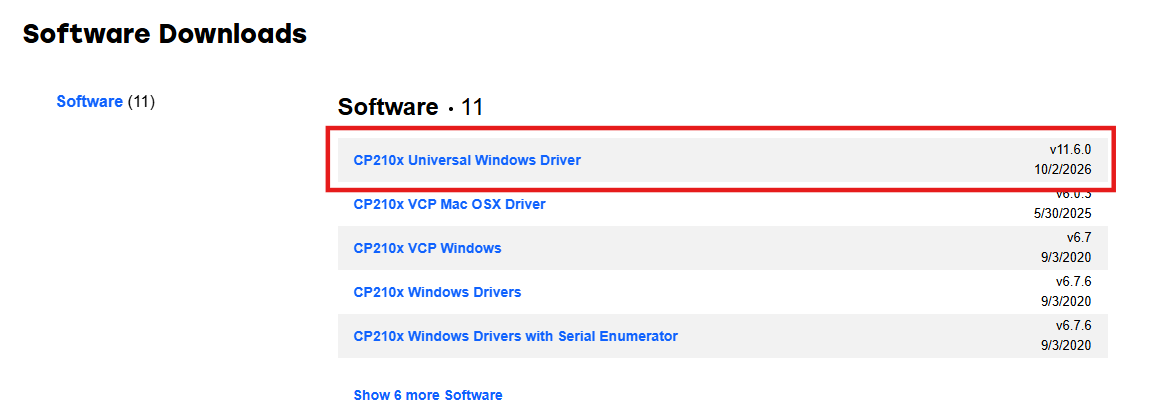Click the 5/30/2025 date of Mac OSX Driver

click(x=1063, y=214)
